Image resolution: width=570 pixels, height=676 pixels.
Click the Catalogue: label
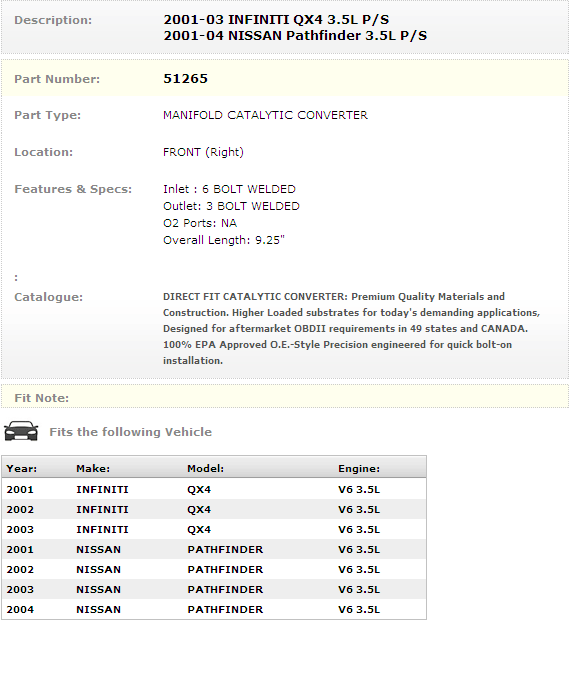tap(48, 297)
